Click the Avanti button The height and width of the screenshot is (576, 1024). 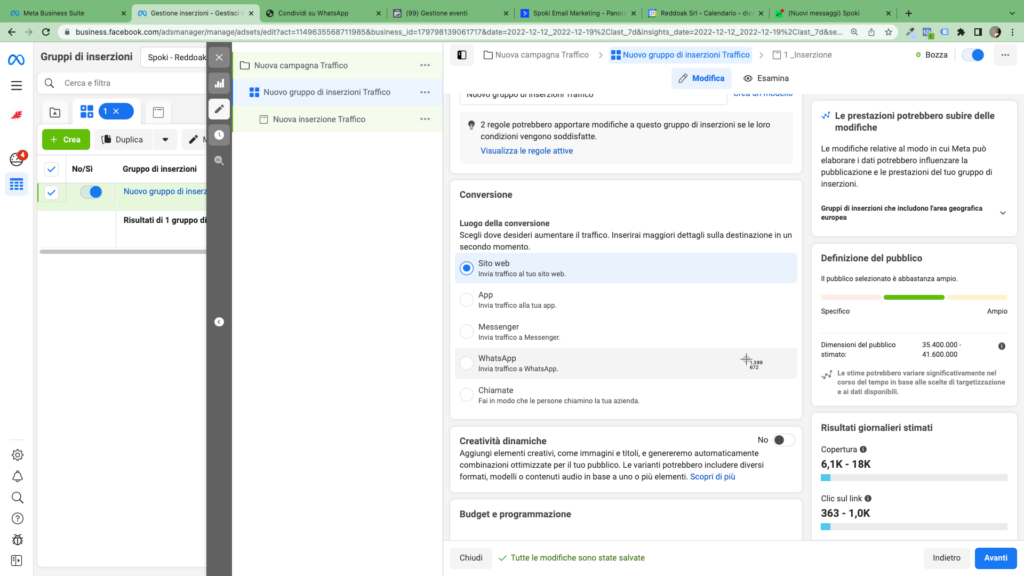tap(995, 558)
